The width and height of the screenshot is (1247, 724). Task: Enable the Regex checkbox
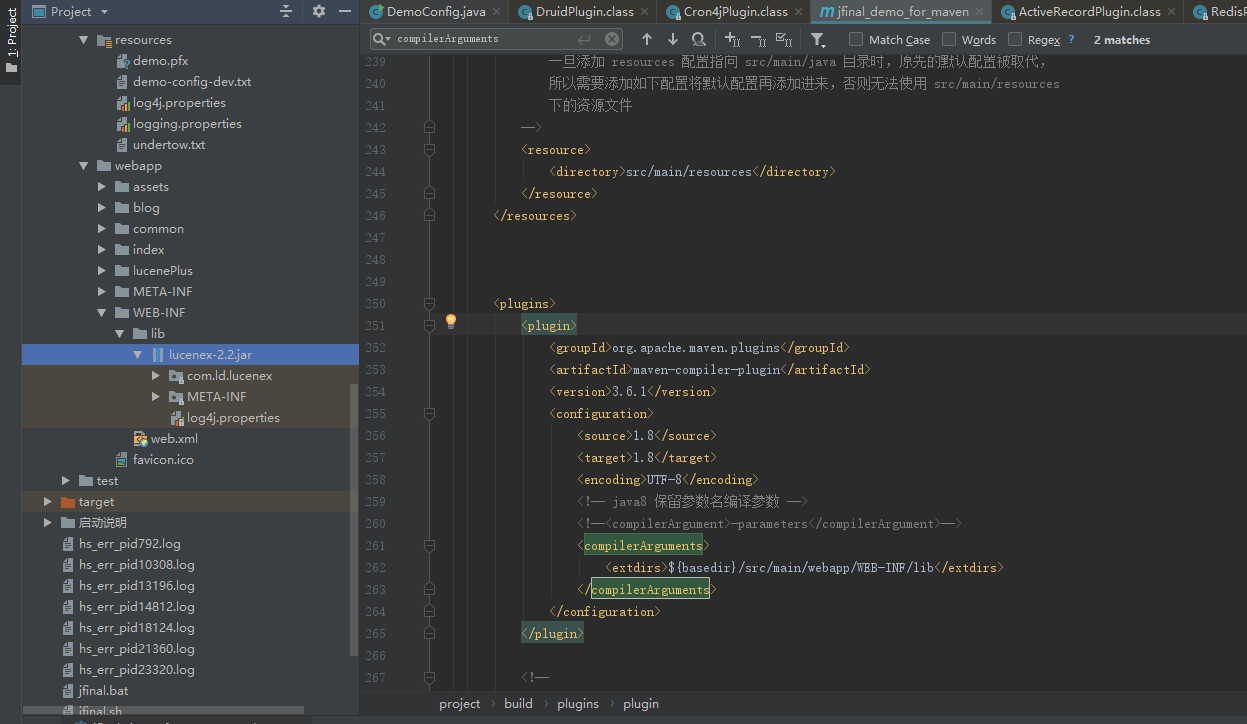click(x=1015, y=40)
